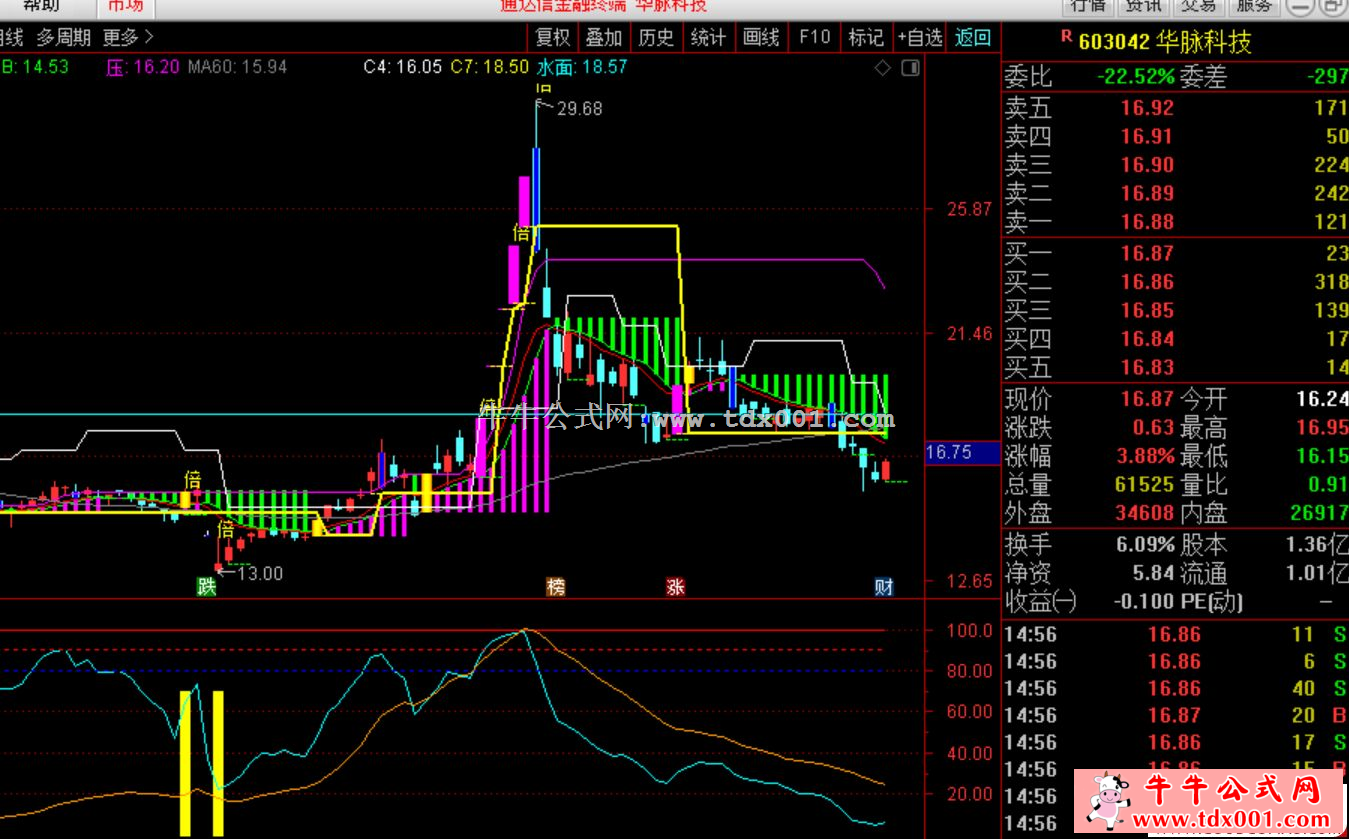Click the 25.87 price axis label
This screenshot has height=839, width=1349.
pyautogui.click(x=970, y=210)
